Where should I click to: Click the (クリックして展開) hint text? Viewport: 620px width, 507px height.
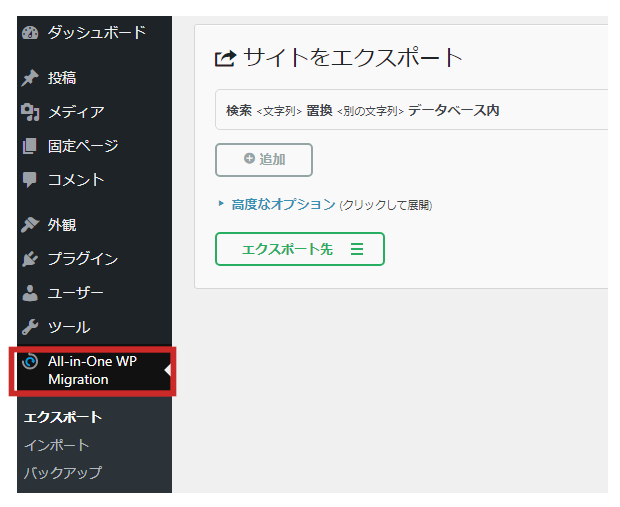click(x=386, y=205)
